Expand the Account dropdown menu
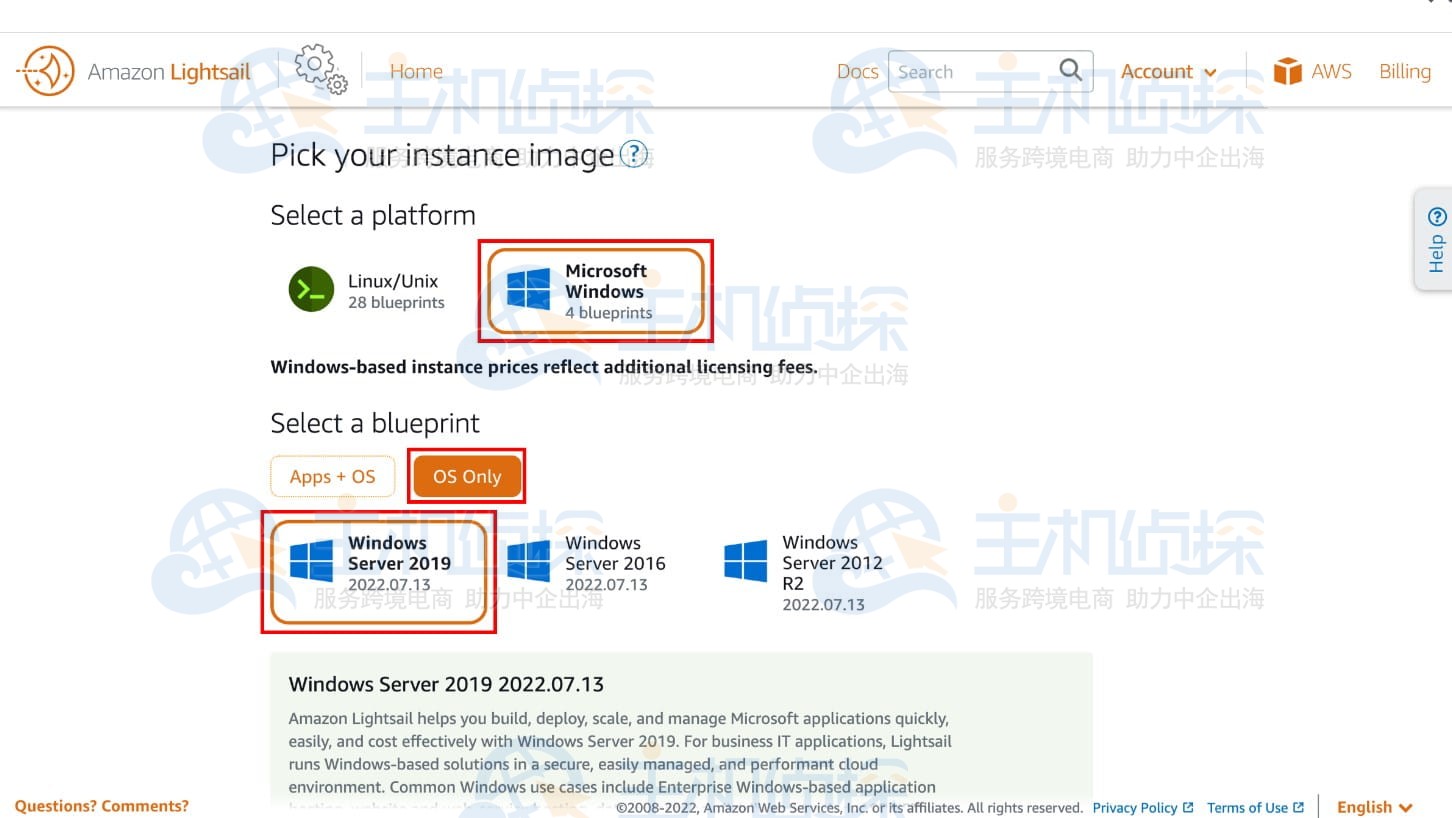1452x818 pixels. pos(1168,71)
